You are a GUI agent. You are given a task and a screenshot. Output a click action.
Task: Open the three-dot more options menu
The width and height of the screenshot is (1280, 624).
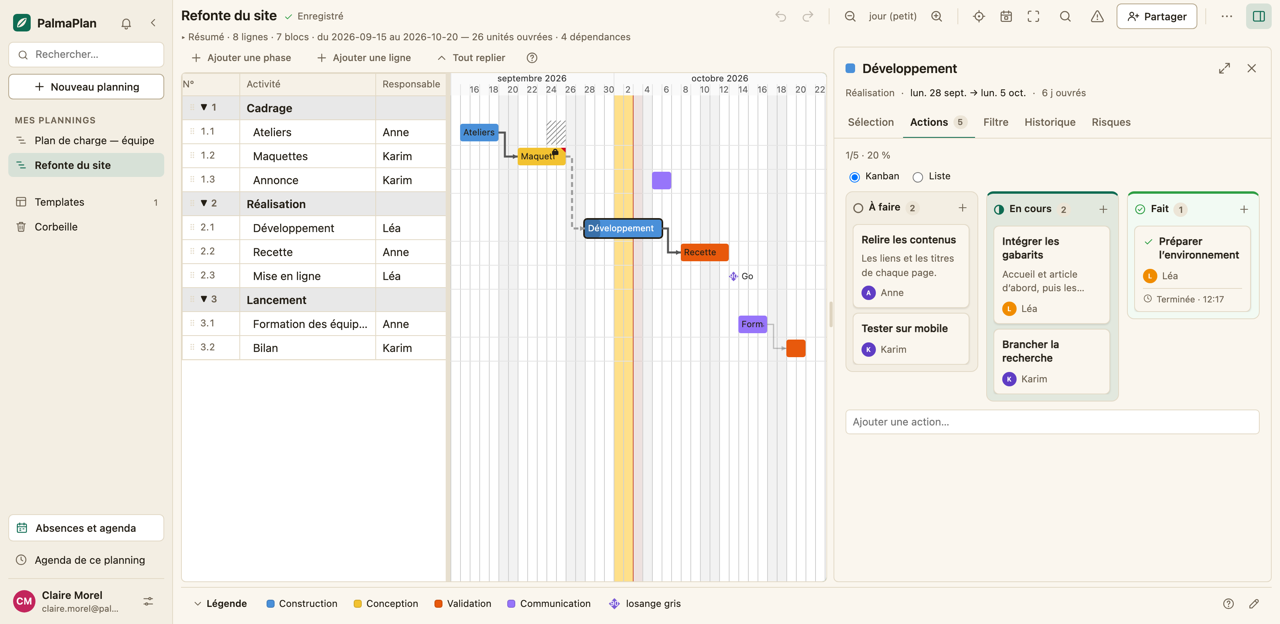(1226, 16)
